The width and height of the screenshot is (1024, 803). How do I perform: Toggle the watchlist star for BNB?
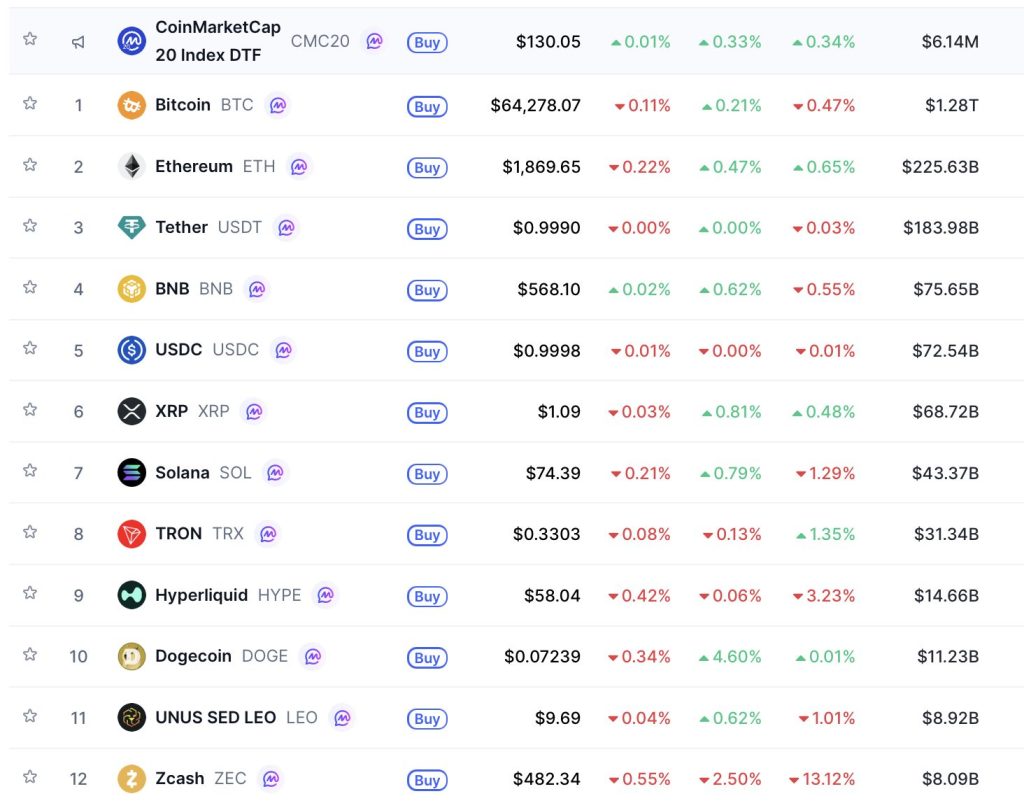29,287
